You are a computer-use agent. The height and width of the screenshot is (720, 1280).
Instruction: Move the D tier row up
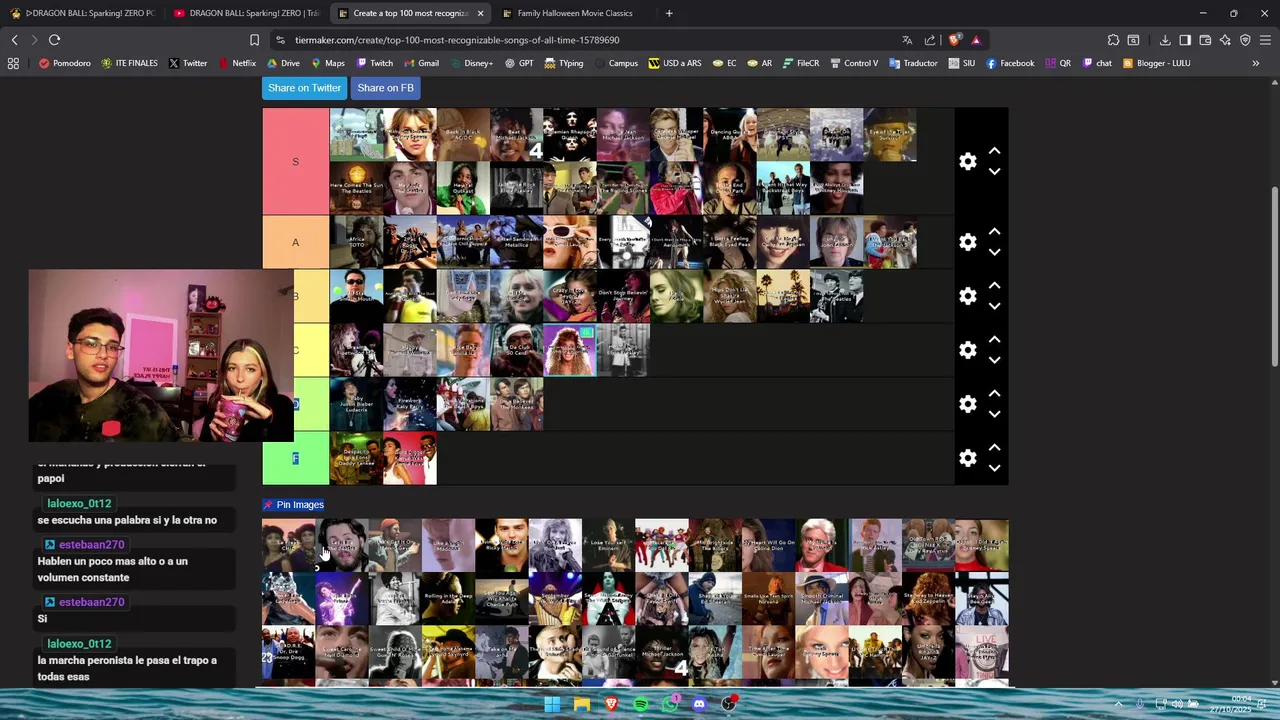tap(994, 393)
